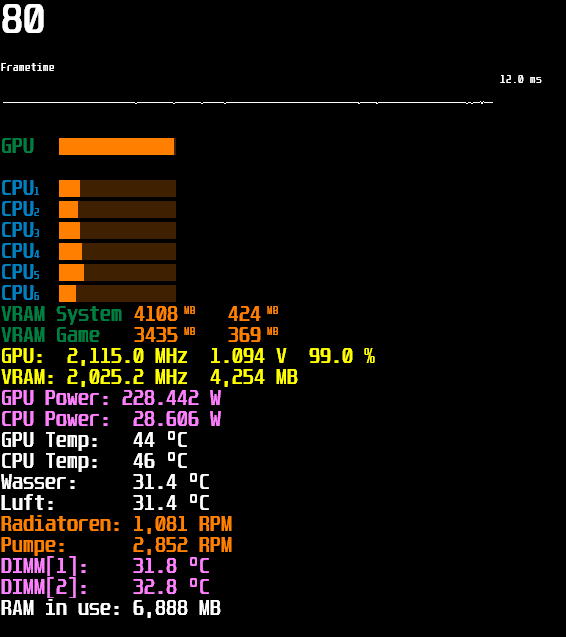Click the 31.8 °C DIMM temperature
The width and height of the screenshot is (566, 637).
(171, 566)
